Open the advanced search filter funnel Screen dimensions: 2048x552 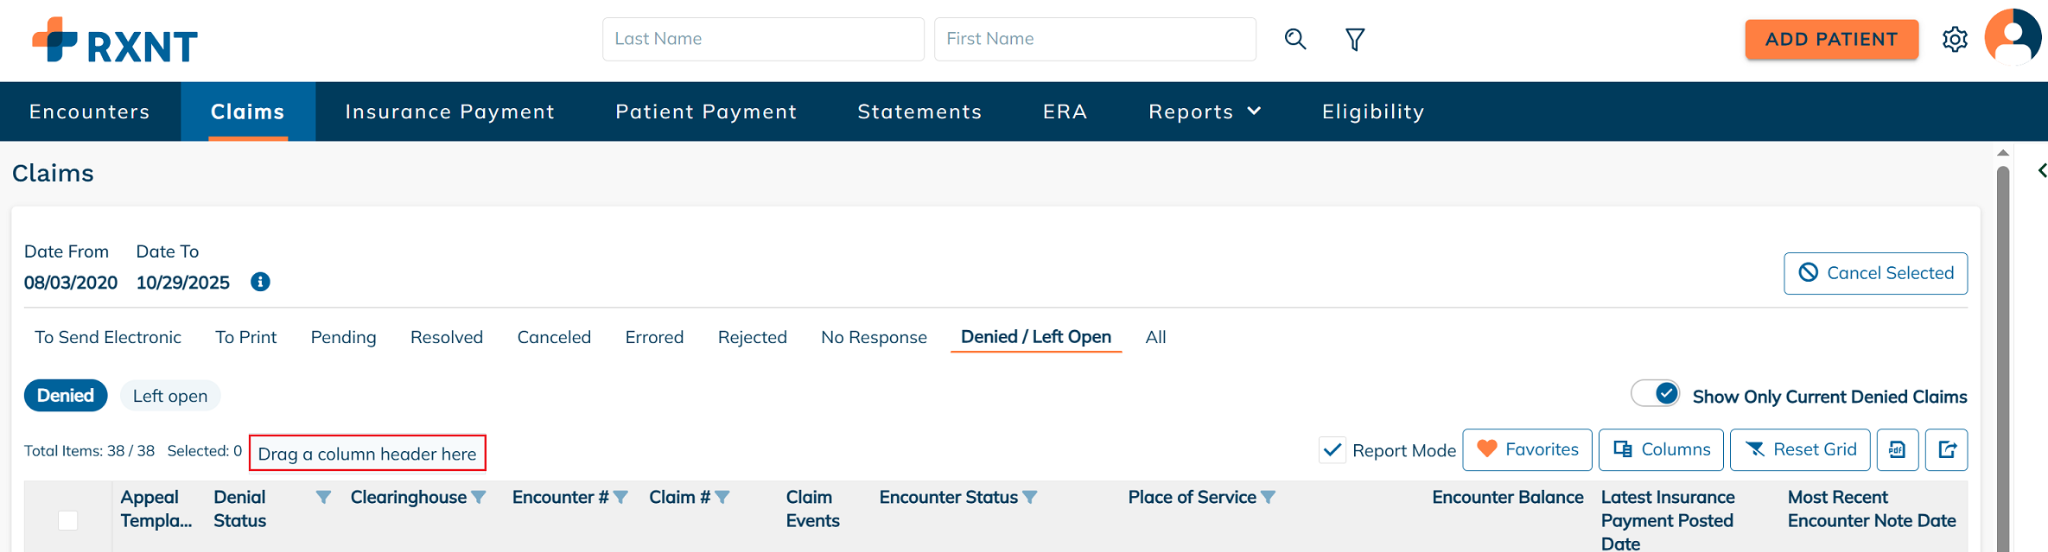(1355, 39)
